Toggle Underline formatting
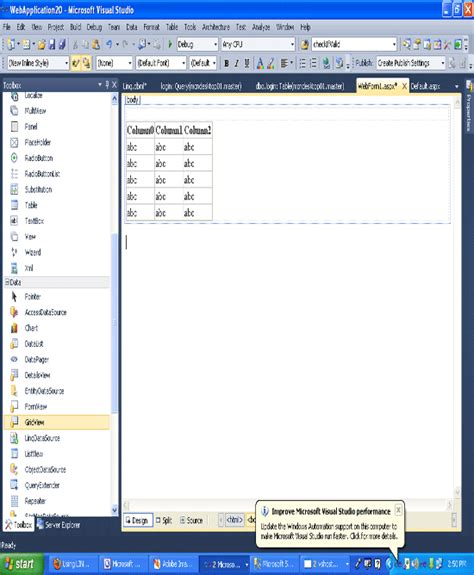 pos(247,63)
